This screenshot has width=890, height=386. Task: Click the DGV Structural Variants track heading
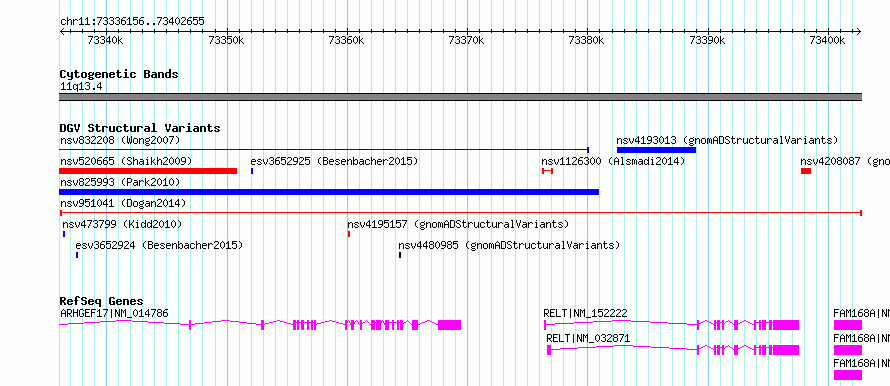click(140, 128)
